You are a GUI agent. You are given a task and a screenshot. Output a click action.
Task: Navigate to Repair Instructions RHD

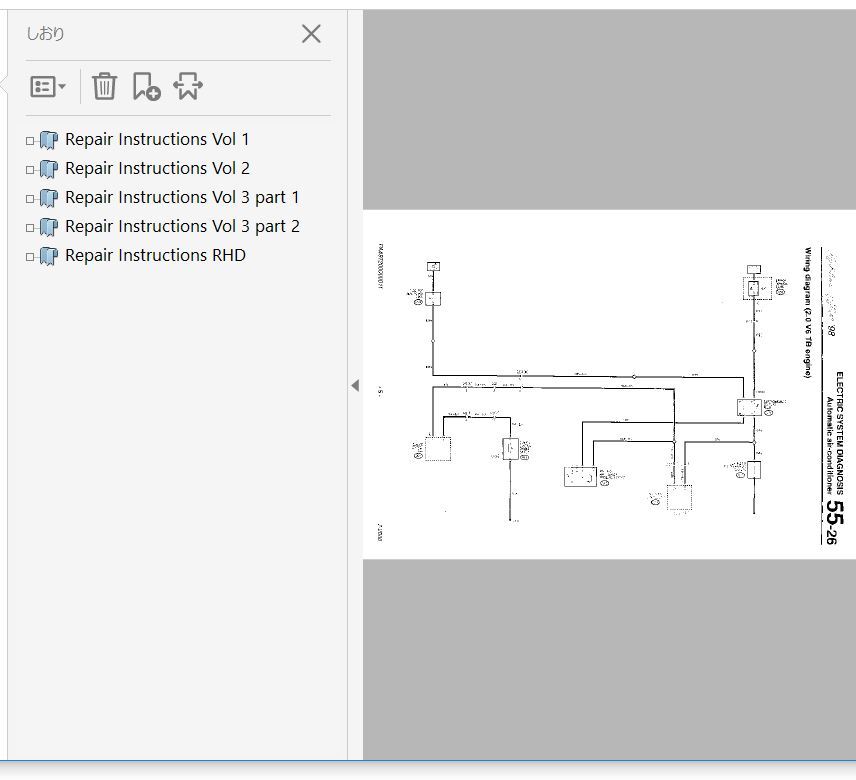tap(155, 256)
